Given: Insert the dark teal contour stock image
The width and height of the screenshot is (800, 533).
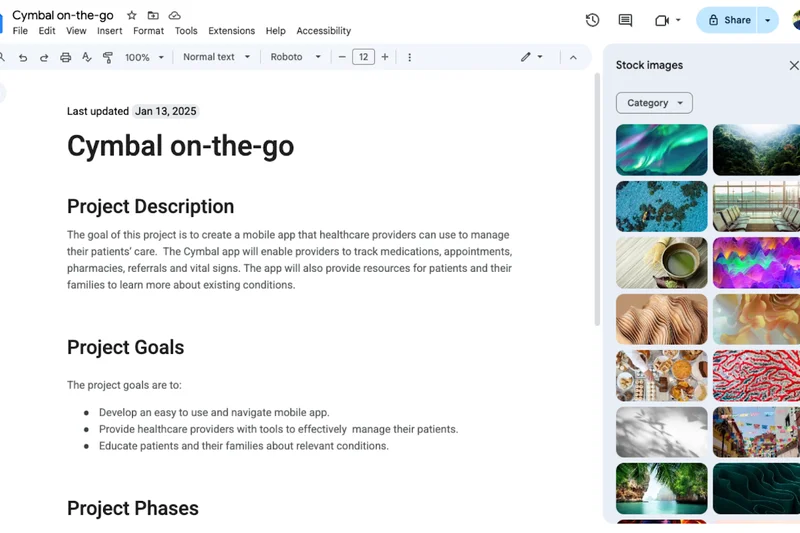Looking at the screenshot, I should tap(756, 489).
